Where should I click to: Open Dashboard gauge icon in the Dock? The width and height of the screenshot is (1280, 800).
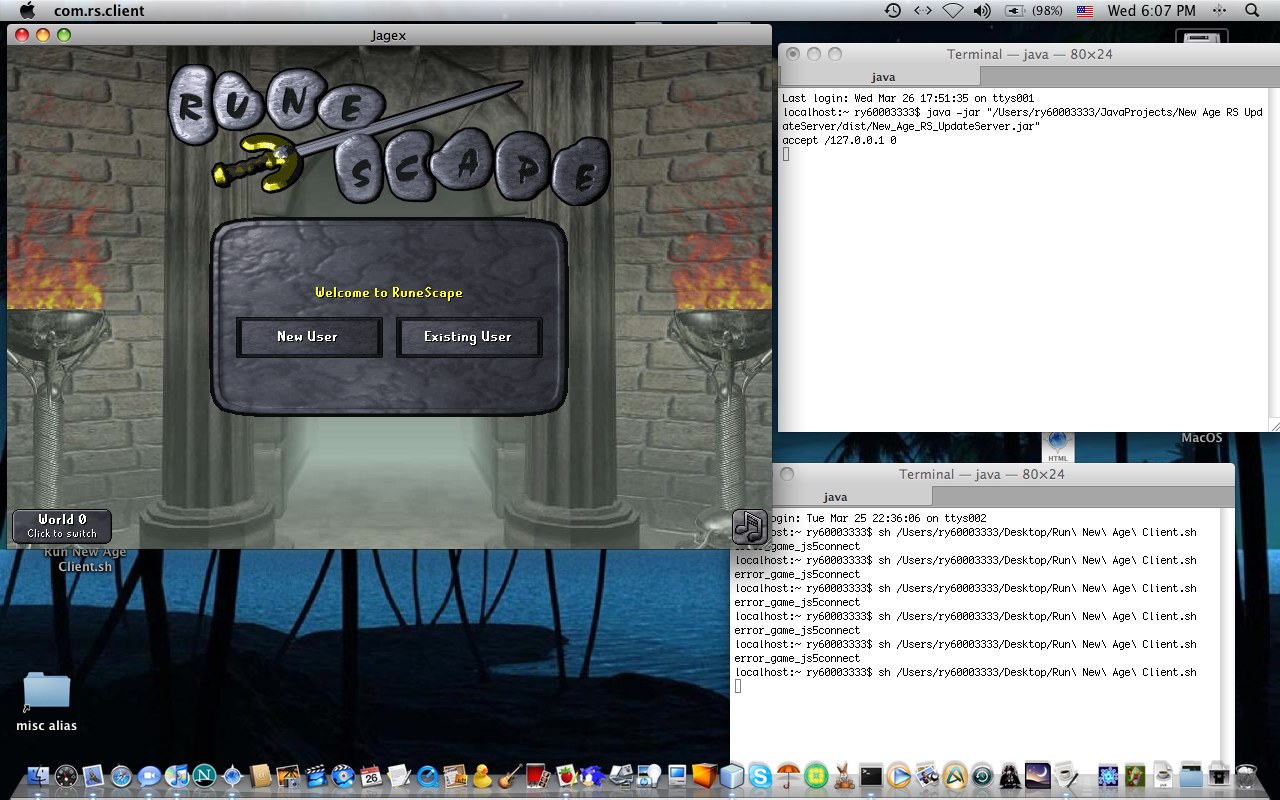66,775
